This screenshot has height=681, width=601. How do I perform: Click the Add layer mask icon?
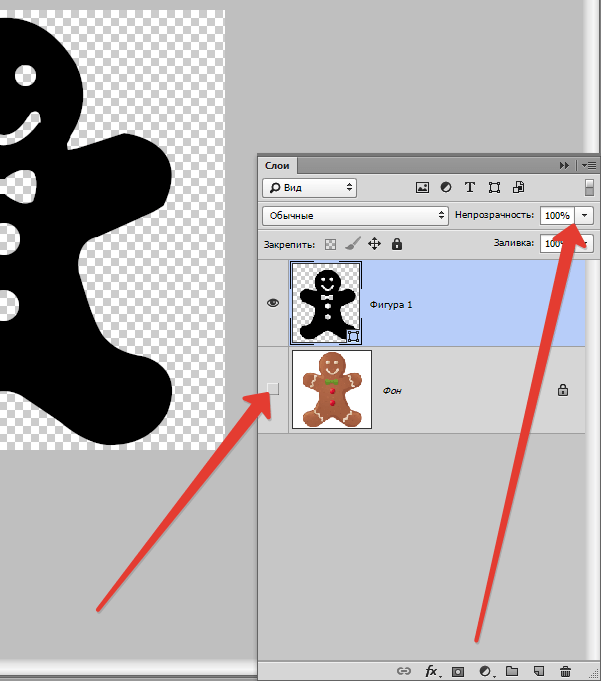coord(458,671)
